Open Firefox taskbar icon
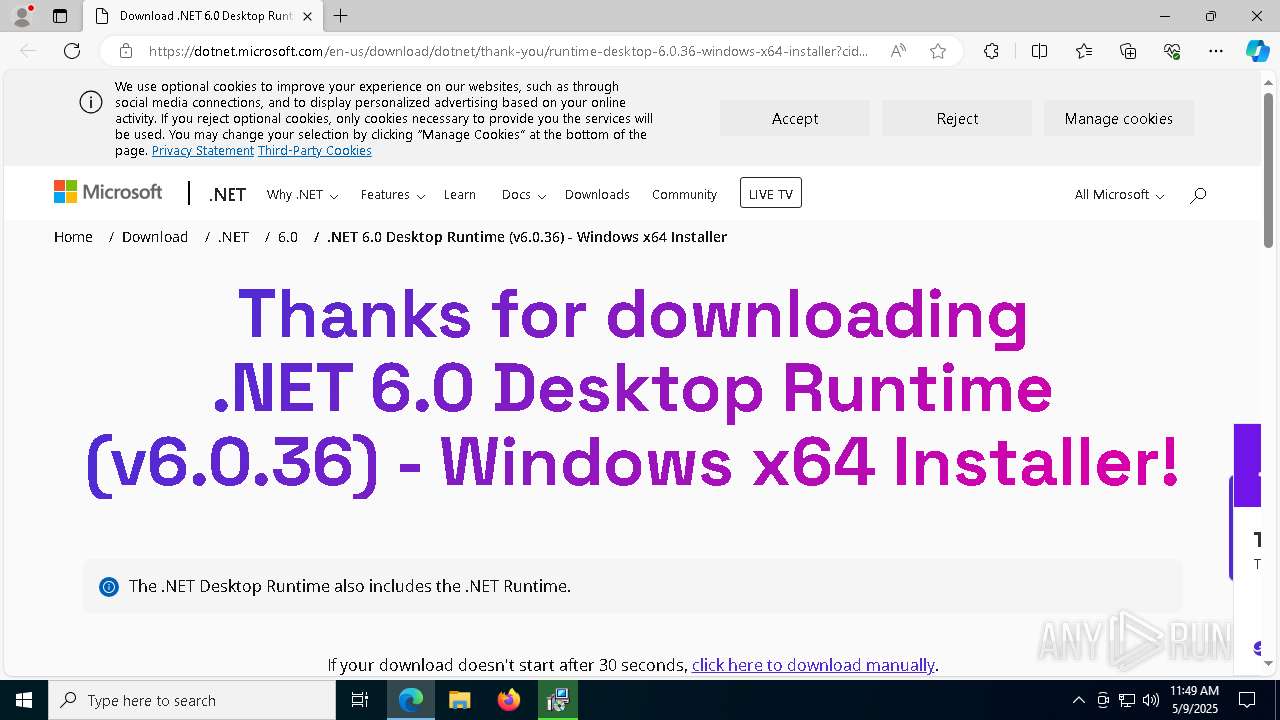Image resolution: width=1280 pixels, height=720 pixels. pos(509,700)
